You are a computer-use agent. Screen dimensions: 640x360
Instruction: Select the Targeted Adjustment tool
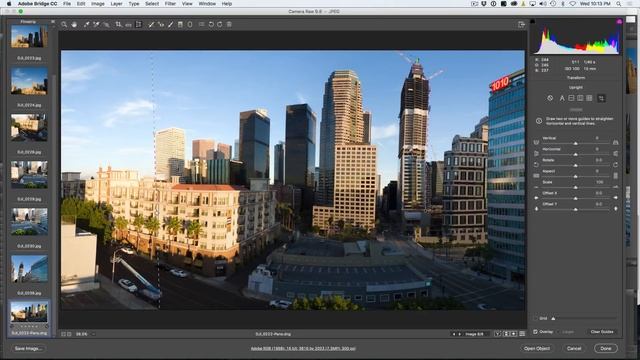106,24
